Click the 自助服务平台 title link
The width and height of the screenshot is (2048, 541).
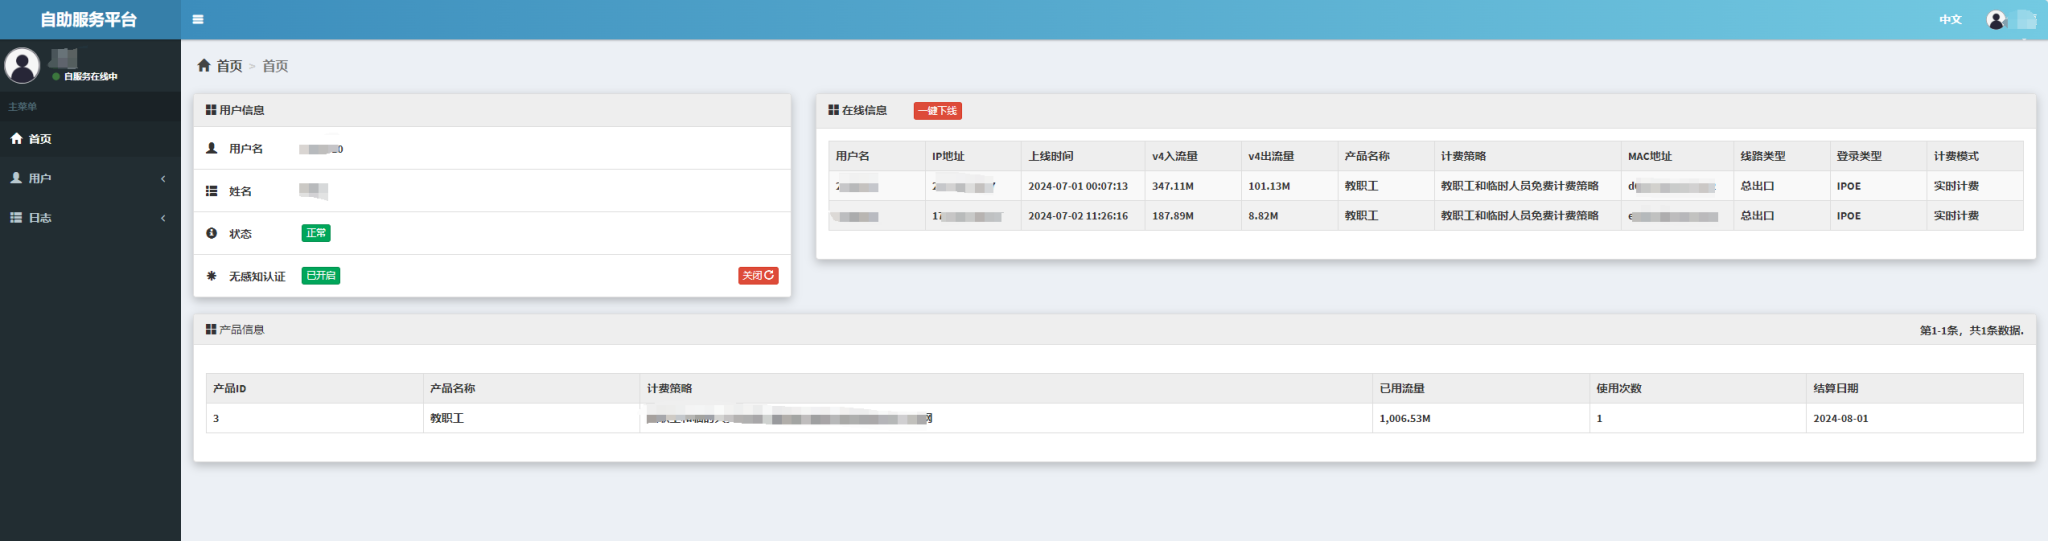pos(89,20)
